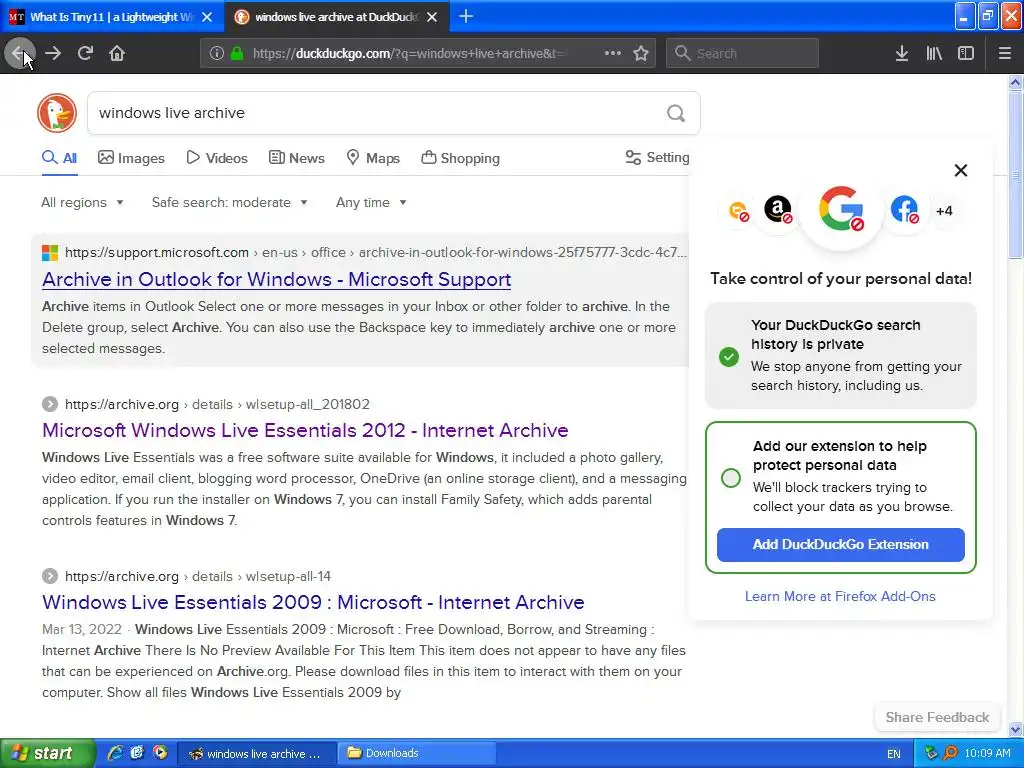
Task: Click archive.org wlsetup-all-14 URL
Action: tap(198, 577)
